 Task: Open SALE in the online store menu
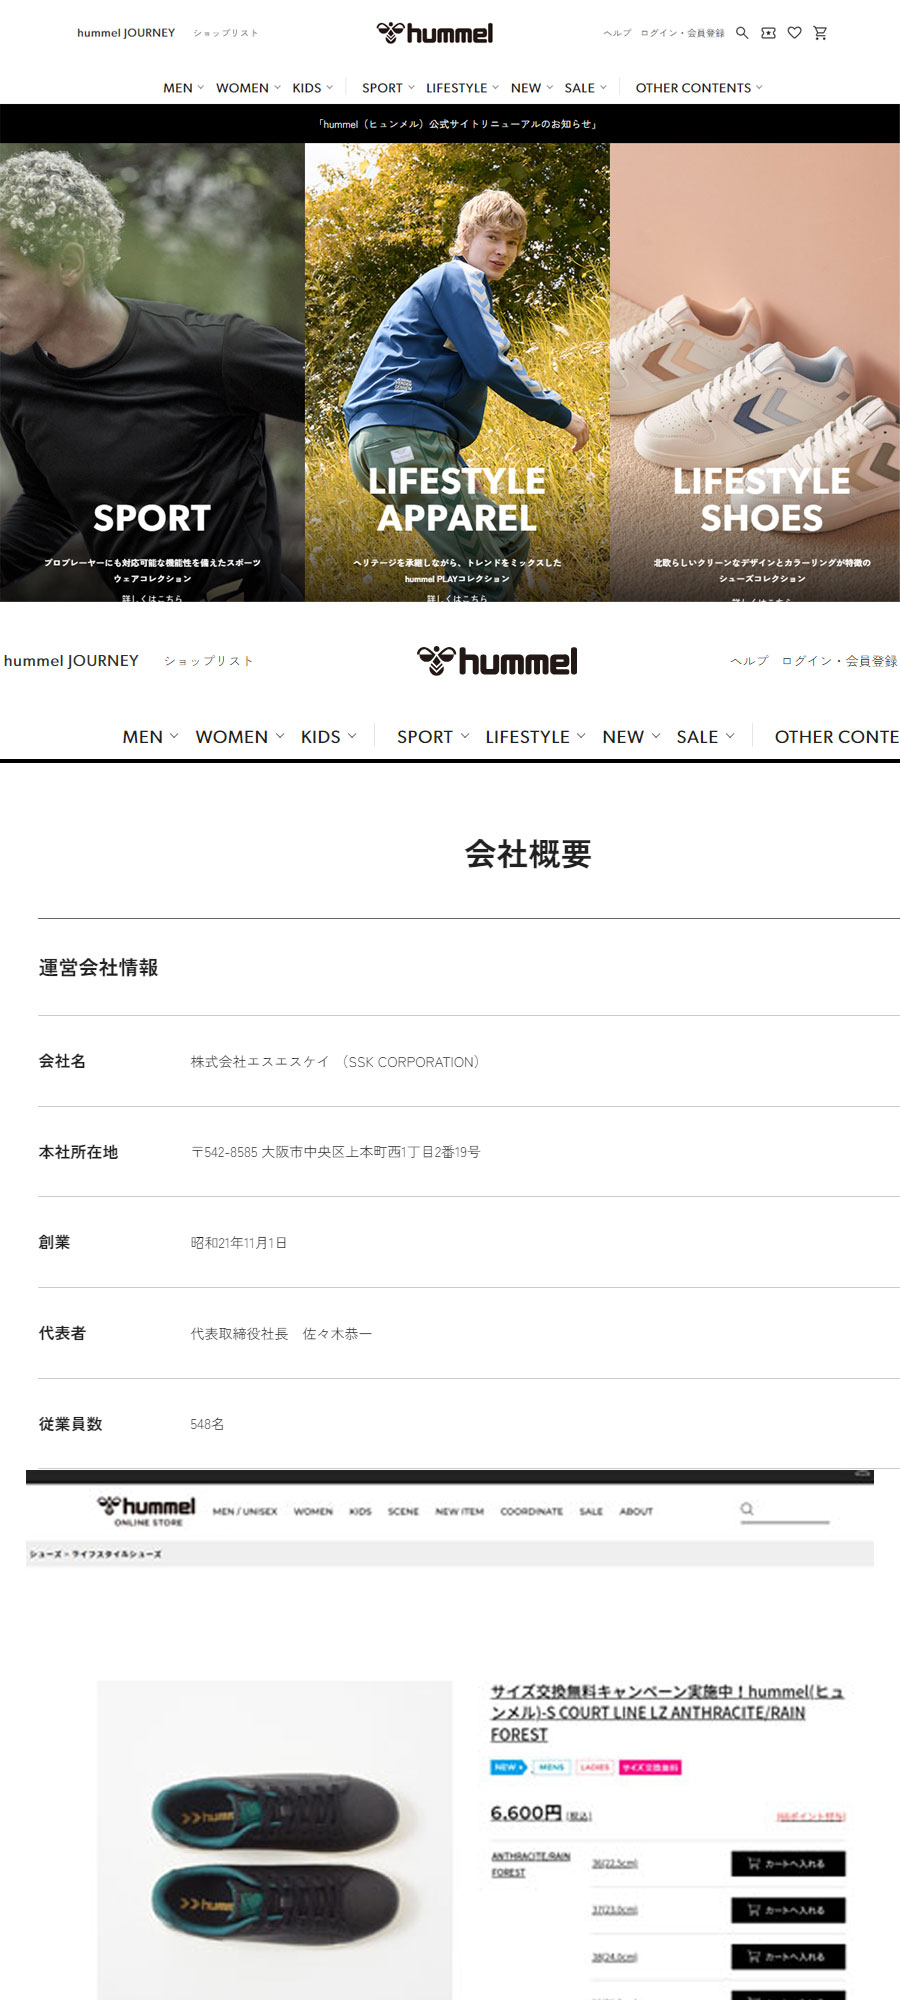(x=591, y=1511)
